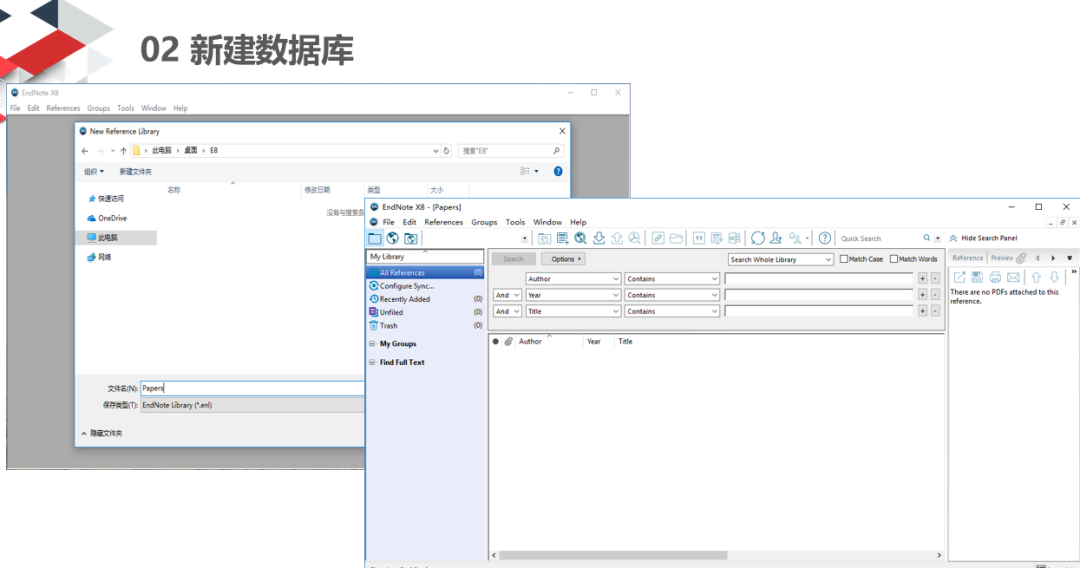Select 此电脑 in the dialog navigation pane

[x=116, y=238]
